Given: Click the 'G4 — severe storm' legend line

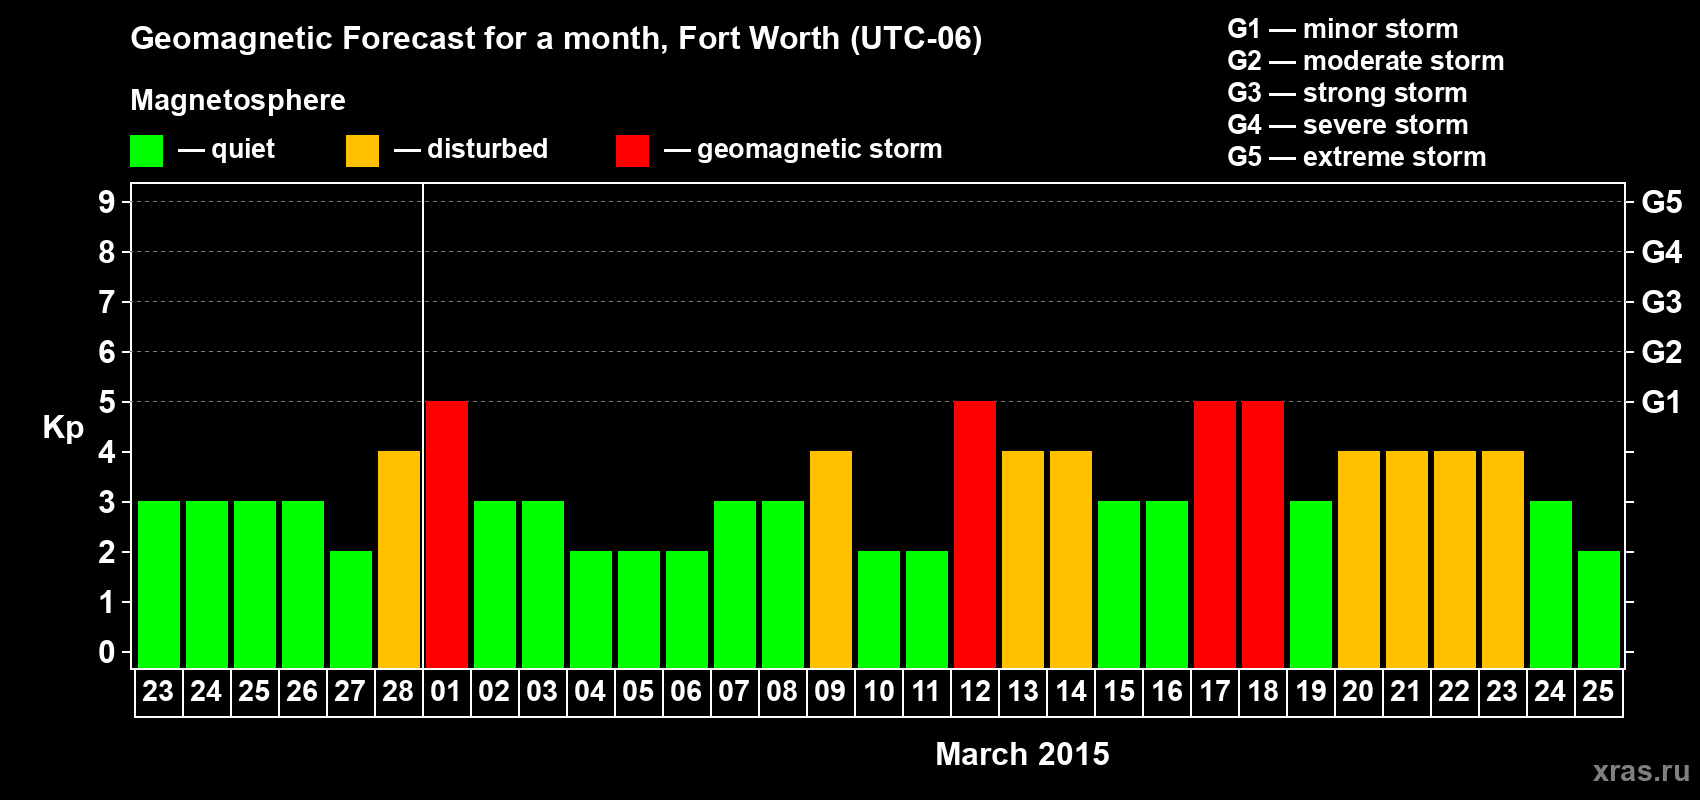Looking at the screenshot, I should [1348, 125].
